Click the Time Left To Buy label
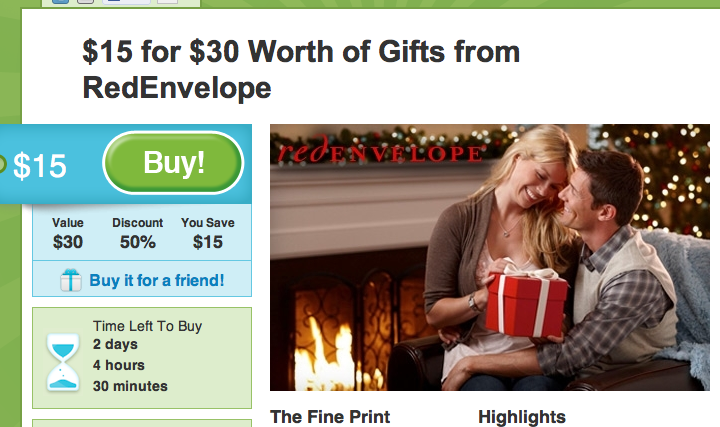This screenshot has width=720, height=427. coord(147,326)
